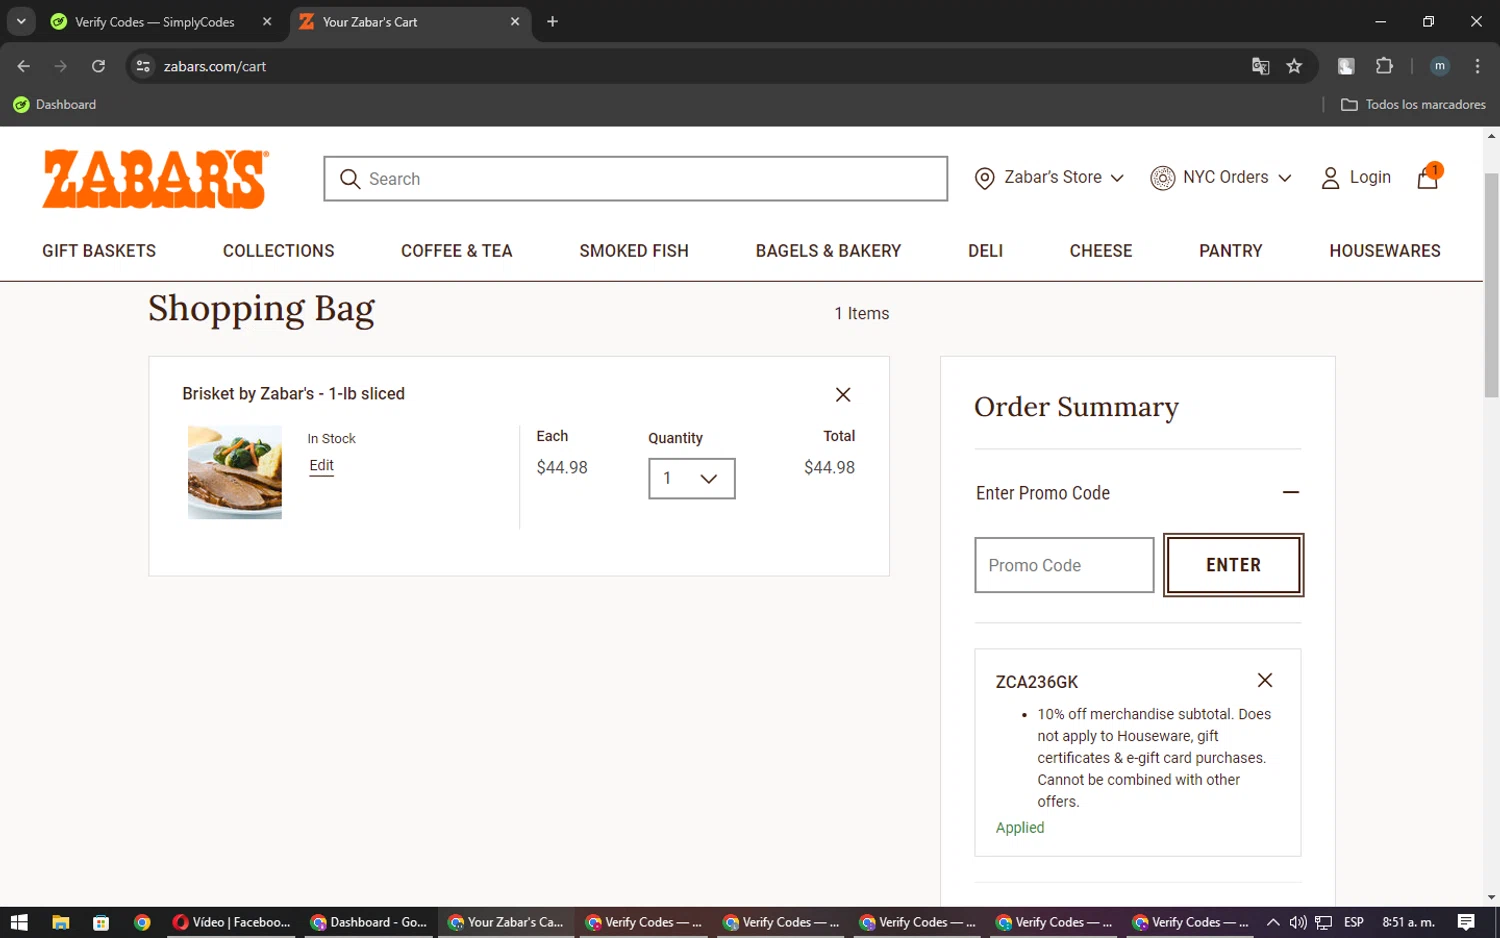Open Gift Baskets menu

(99, 251)
